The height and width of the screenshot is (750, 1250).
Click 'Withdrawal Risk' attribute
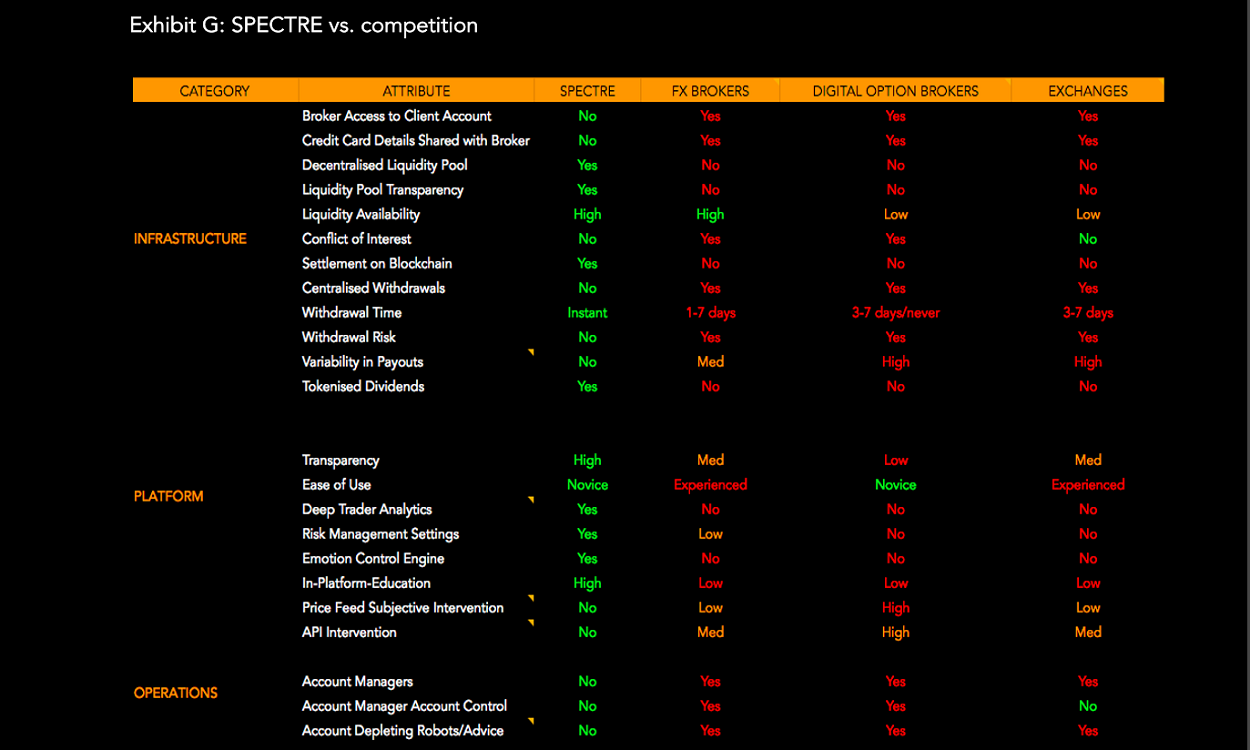(350, 337)
